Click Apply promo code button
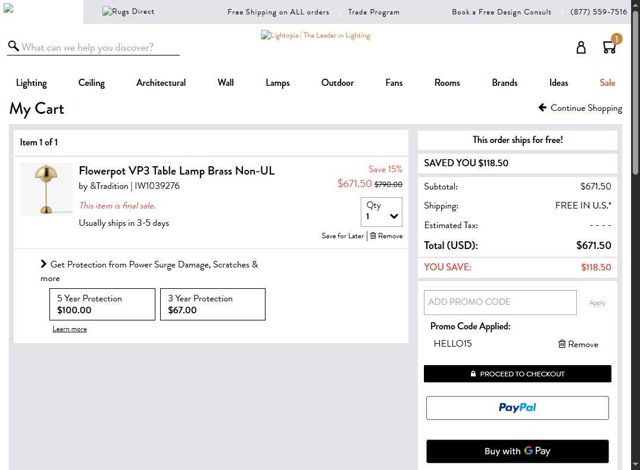 [597, 303]
